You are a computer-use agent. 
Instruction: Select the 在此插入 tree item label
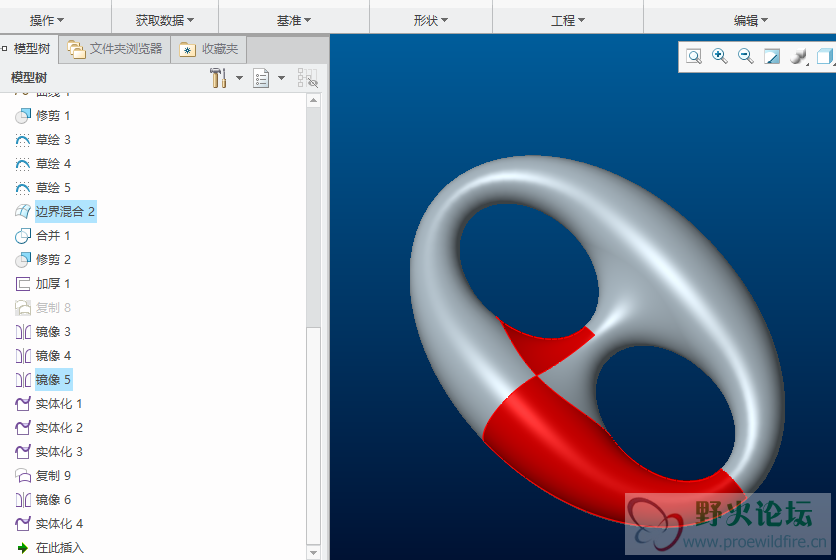[x=60, y=548]
